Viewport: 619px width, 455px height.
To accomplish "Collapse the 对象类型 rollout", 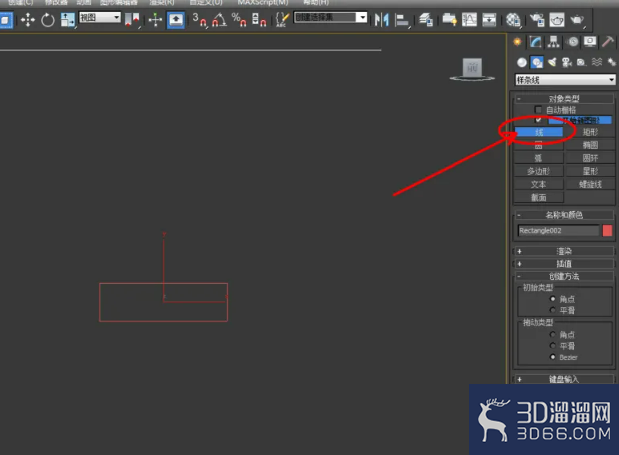I will [x=564, y=99].
